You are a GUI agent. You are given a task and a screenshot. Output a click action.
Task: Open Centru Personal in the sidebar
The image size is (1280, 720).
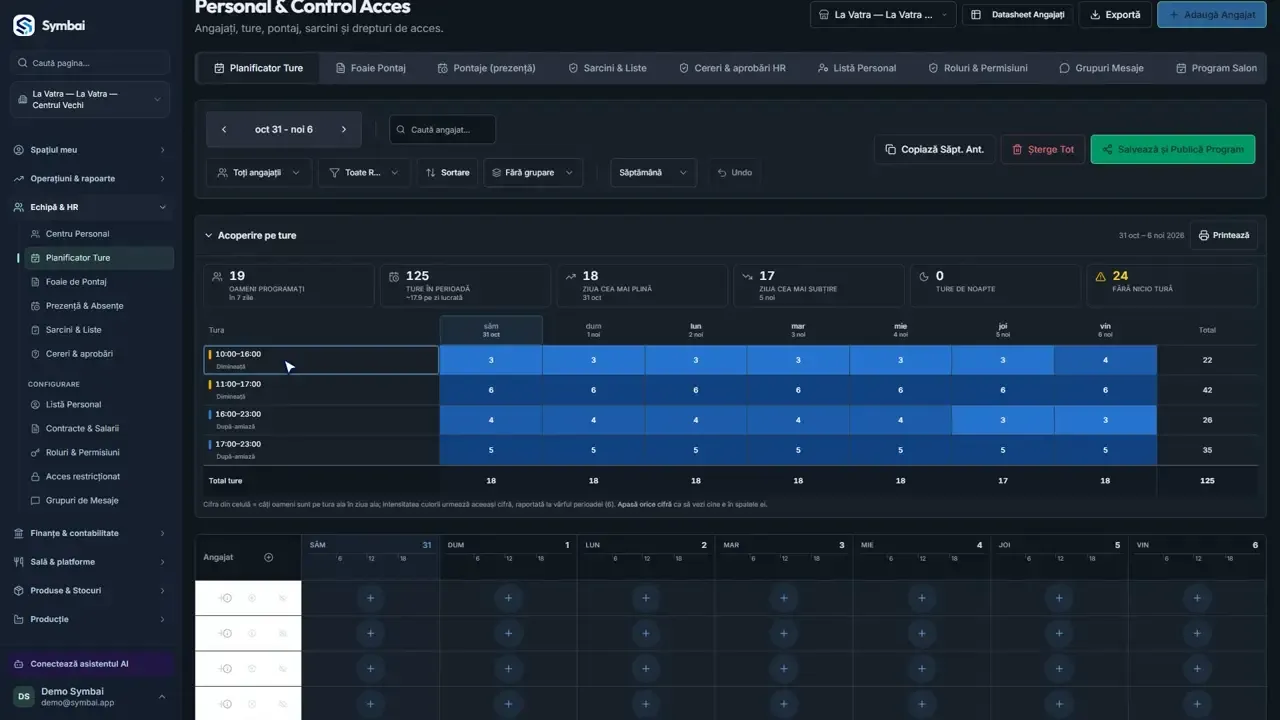98,234
